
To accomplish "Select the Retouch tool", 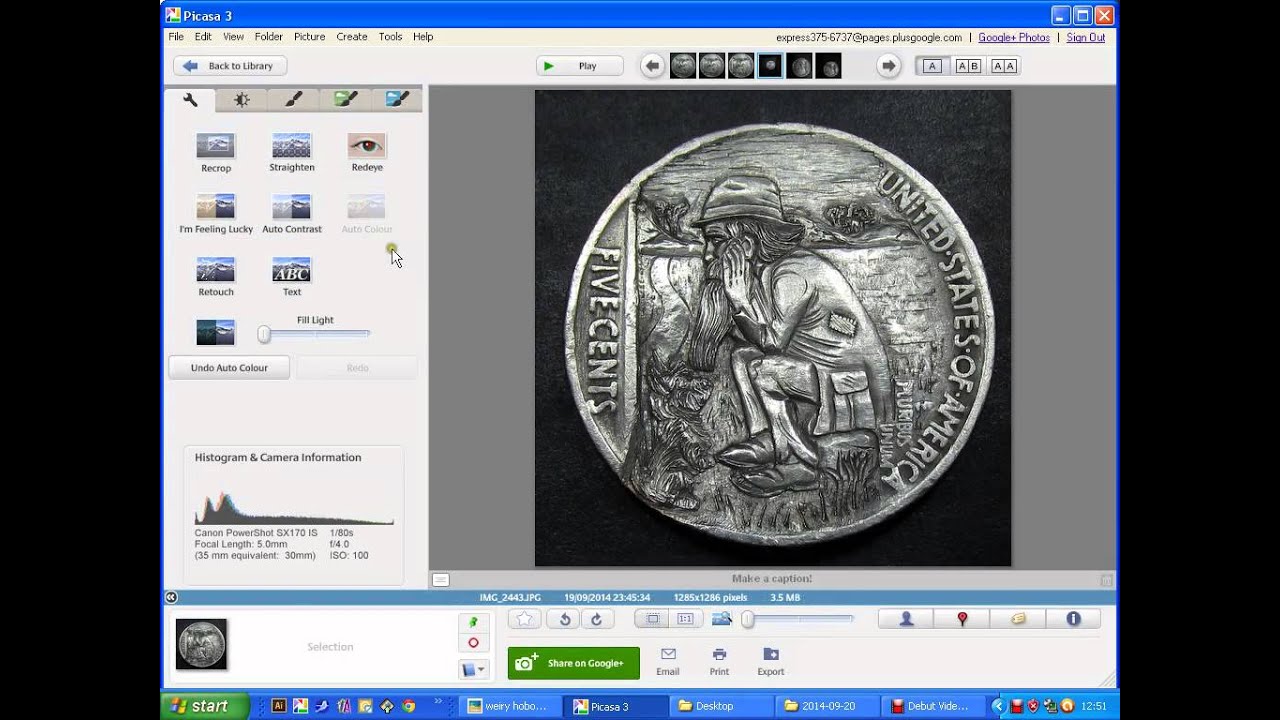I will pyautogui.click(x=215, y=277).
